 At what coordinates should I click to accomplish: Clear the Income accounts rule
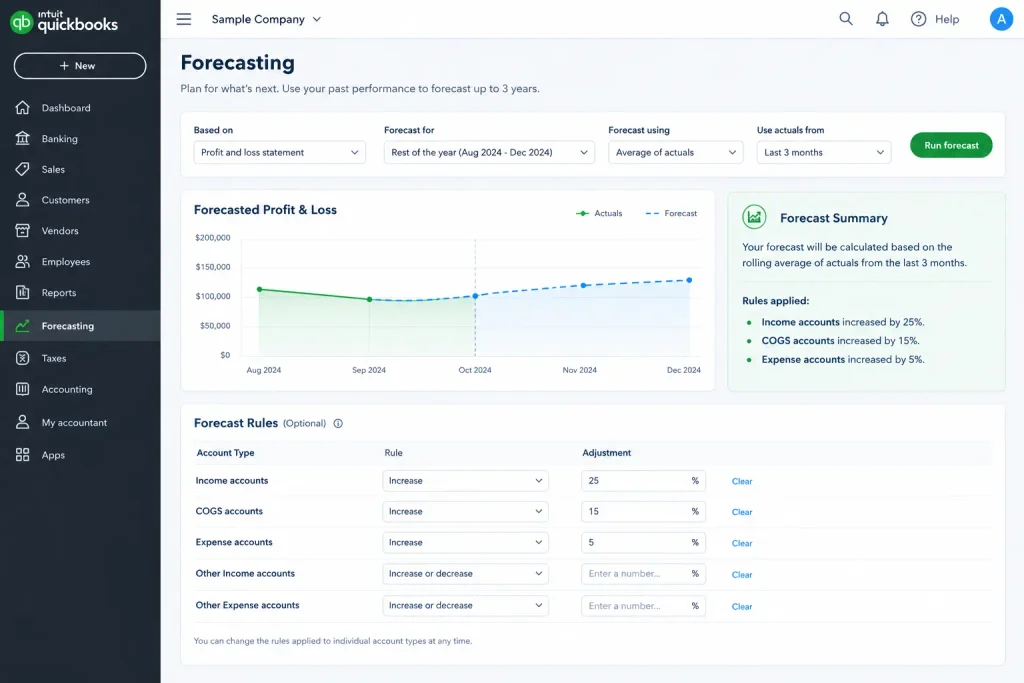(742, 481)
